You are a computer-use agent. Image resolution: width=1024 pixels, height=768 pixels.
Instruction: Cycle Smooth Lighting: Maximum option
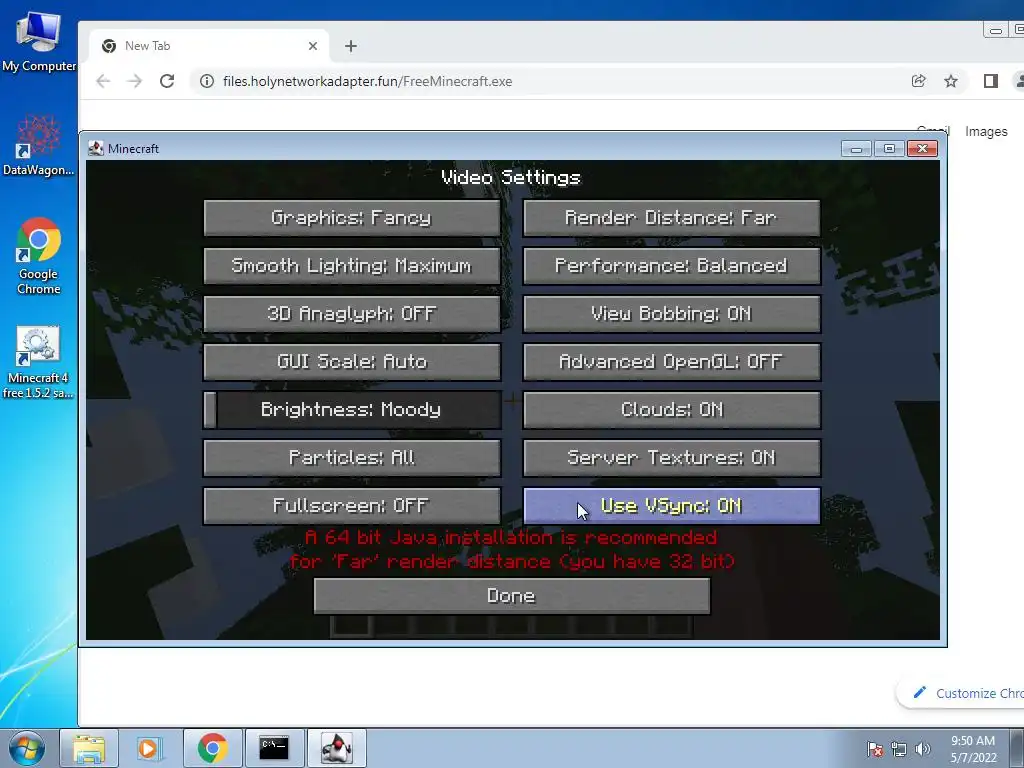click(352, 266)
